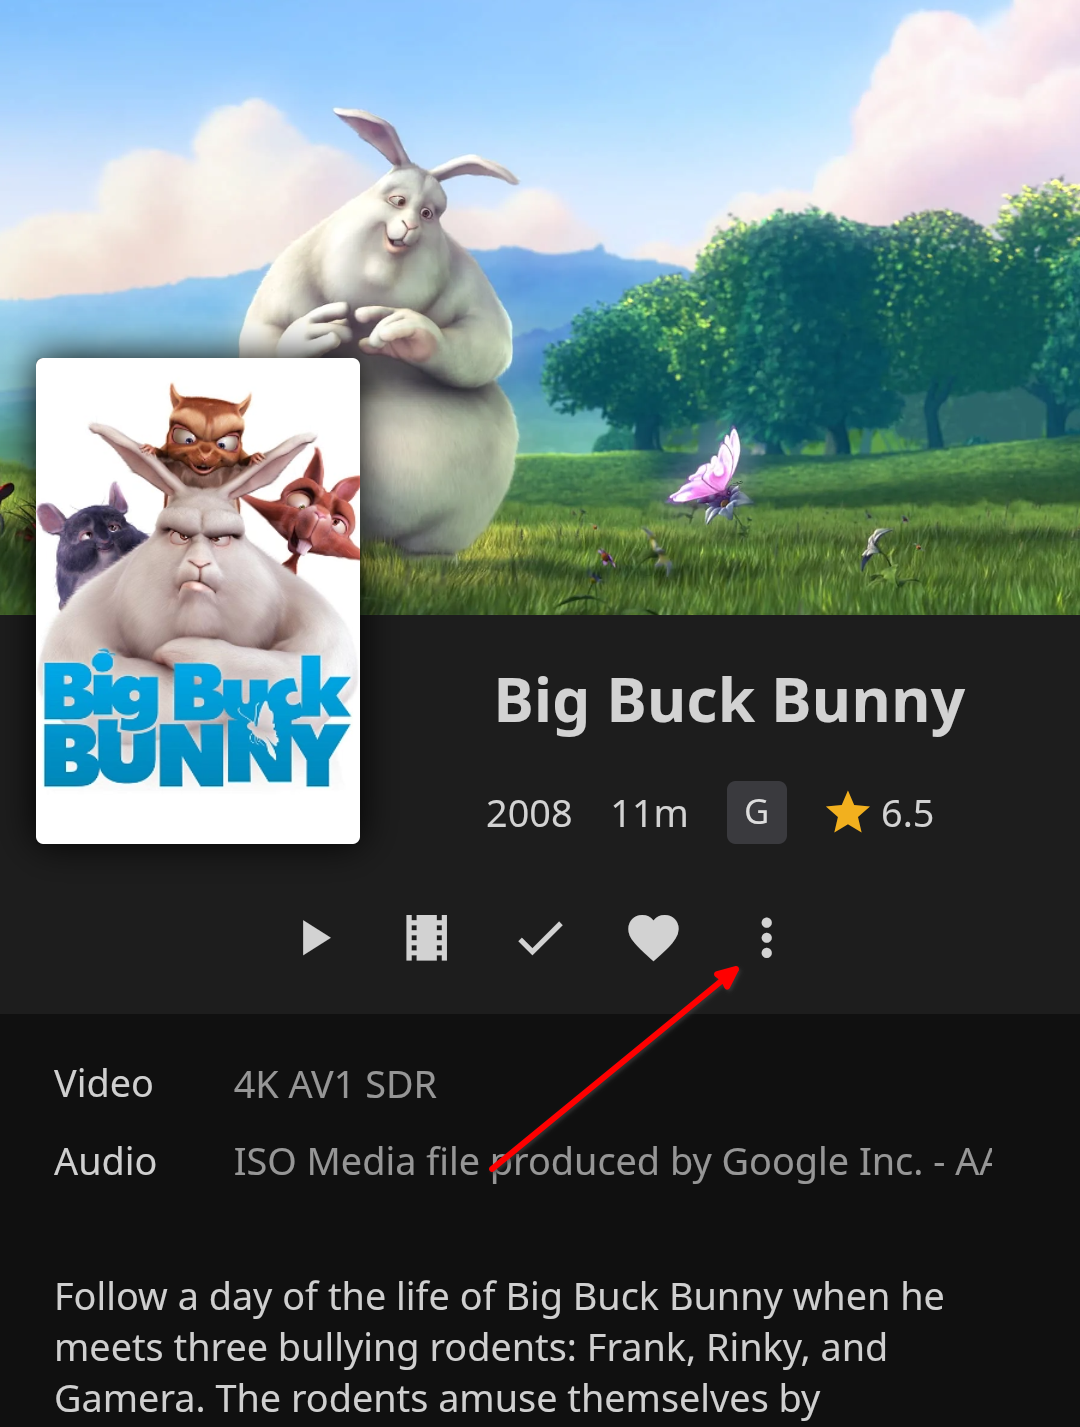Click the Big Buck Bunny title
This screenshot has width=1080, height=1427.
[730, 701]
